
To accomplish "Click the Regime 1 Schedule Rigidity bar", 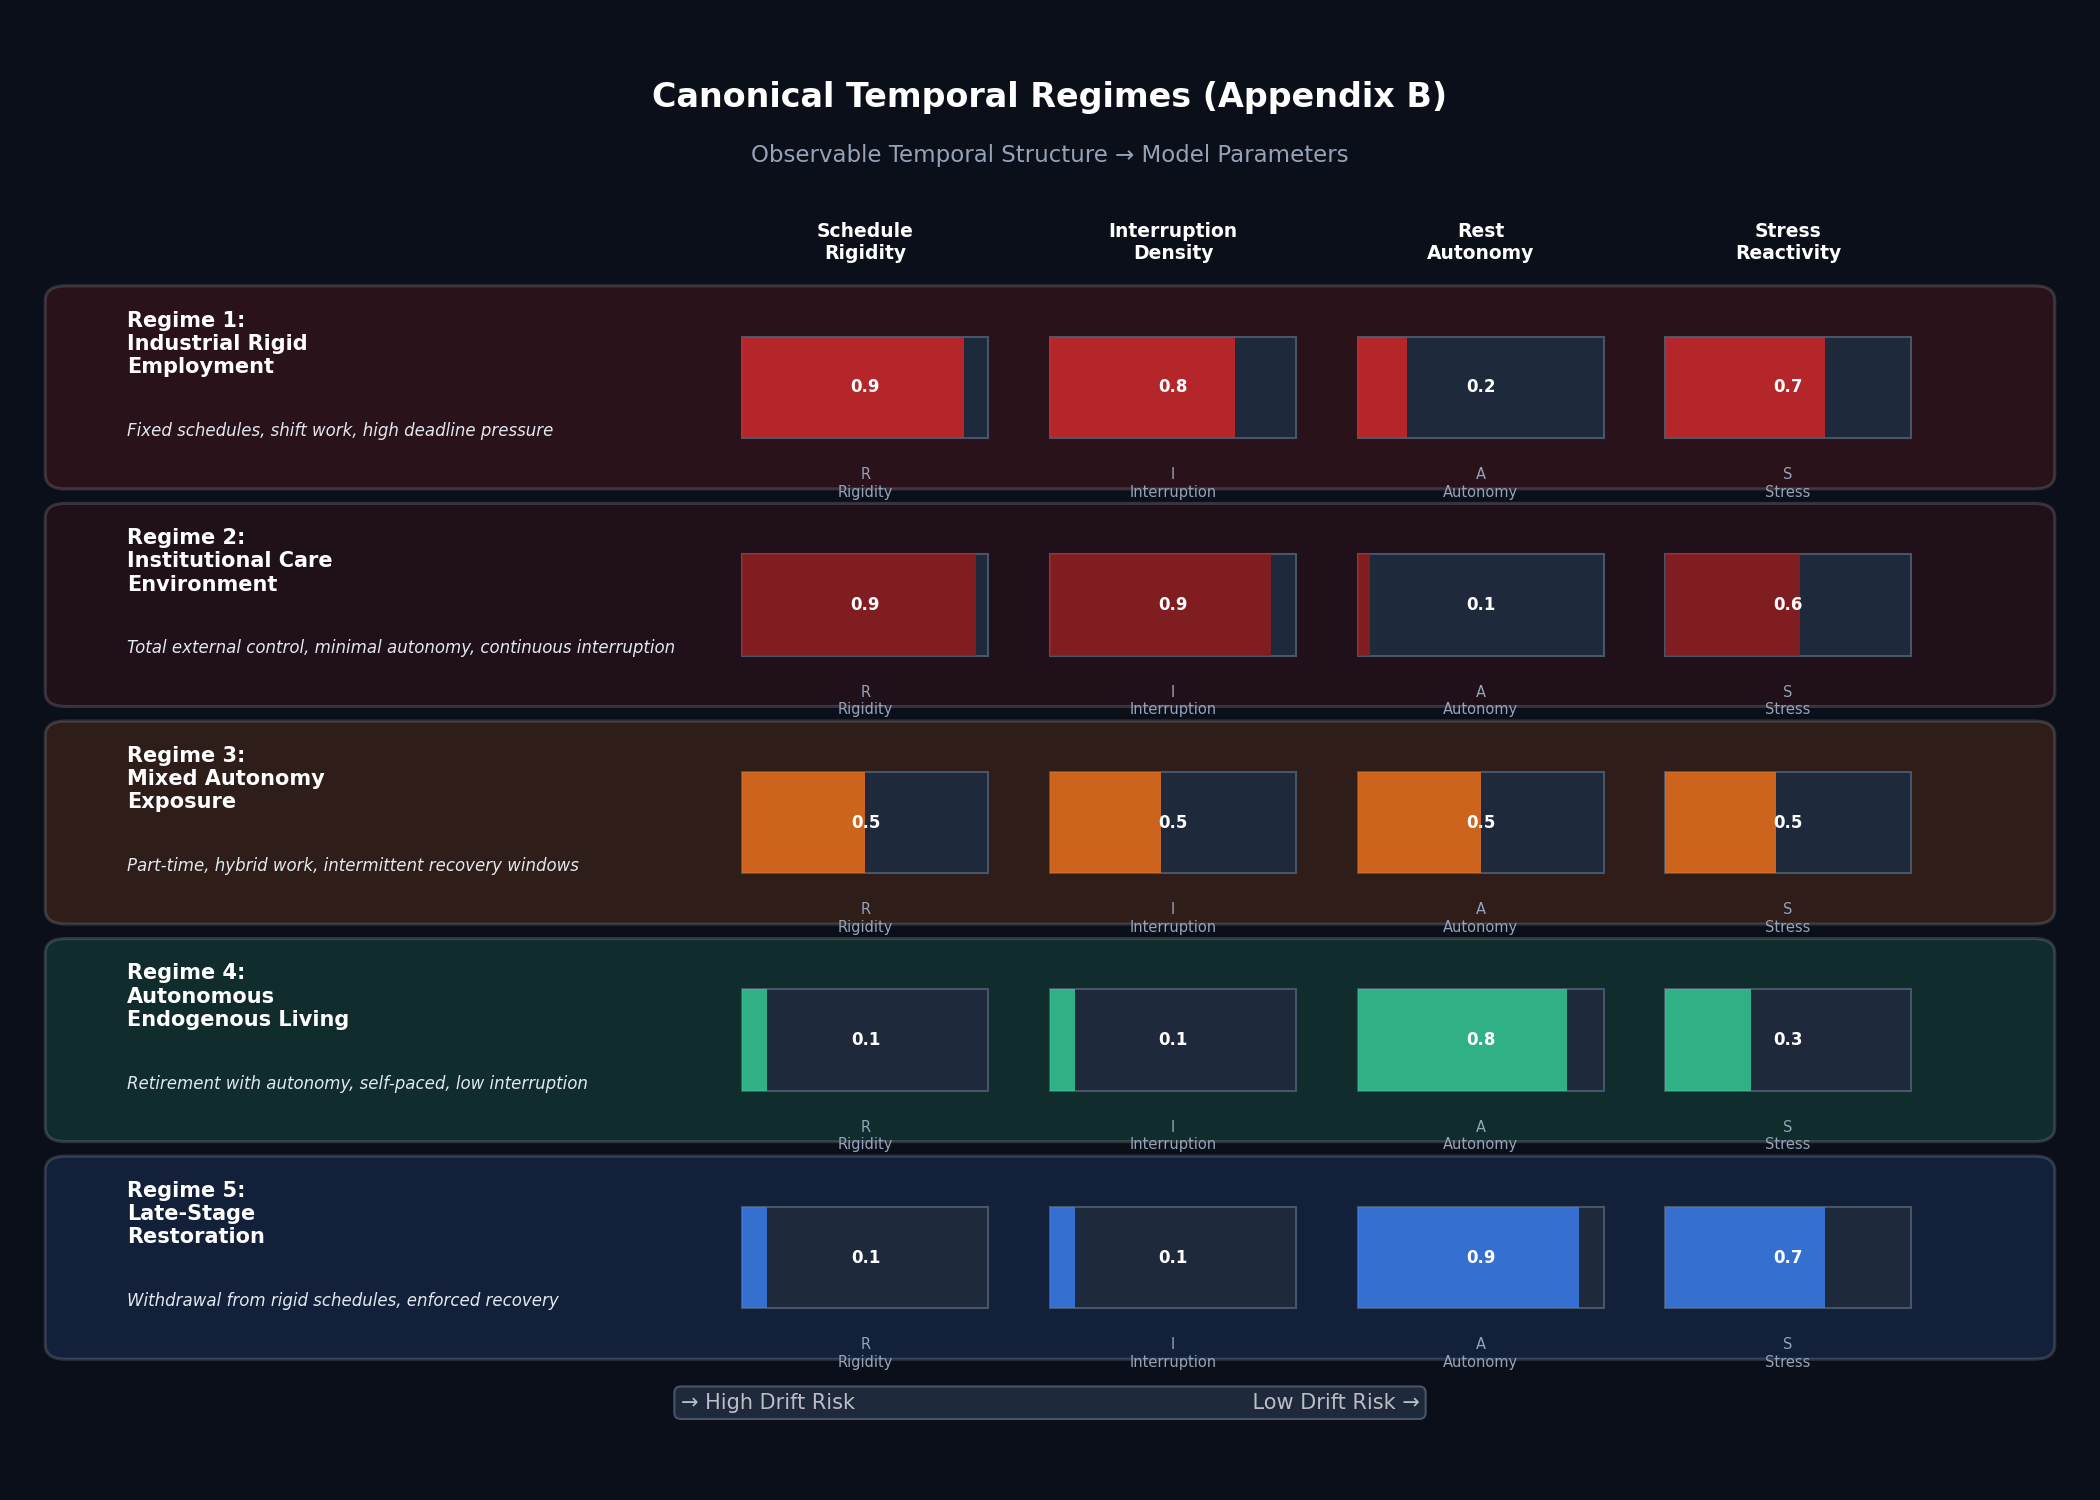I will pyautogui.click(x=864, y=387).
